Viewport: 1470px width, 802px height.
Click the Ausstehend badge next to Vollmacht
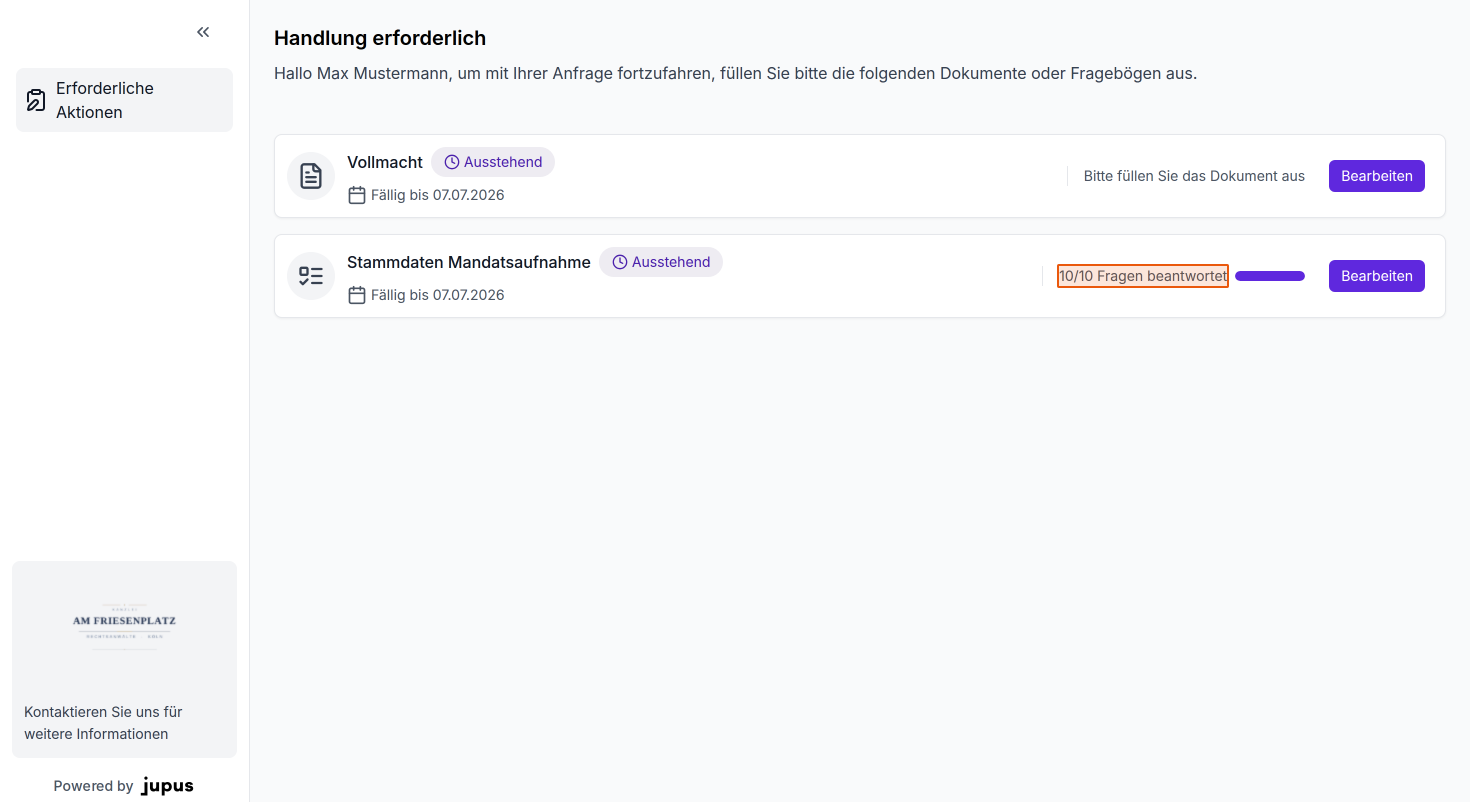point(493,162)
